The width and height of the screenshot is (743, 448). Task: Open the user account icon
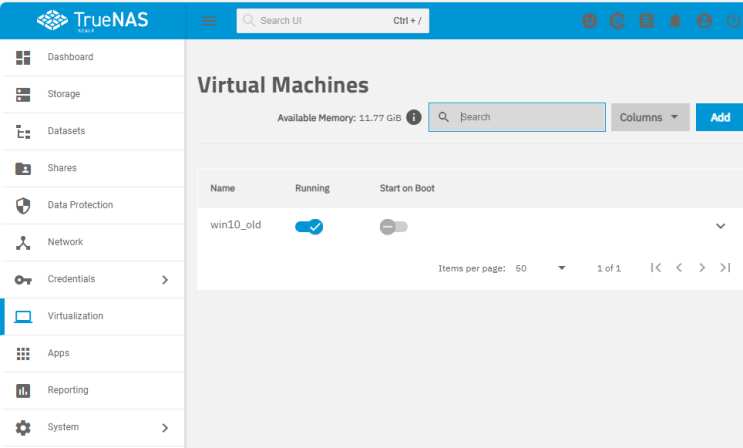[x=704, y=21]
